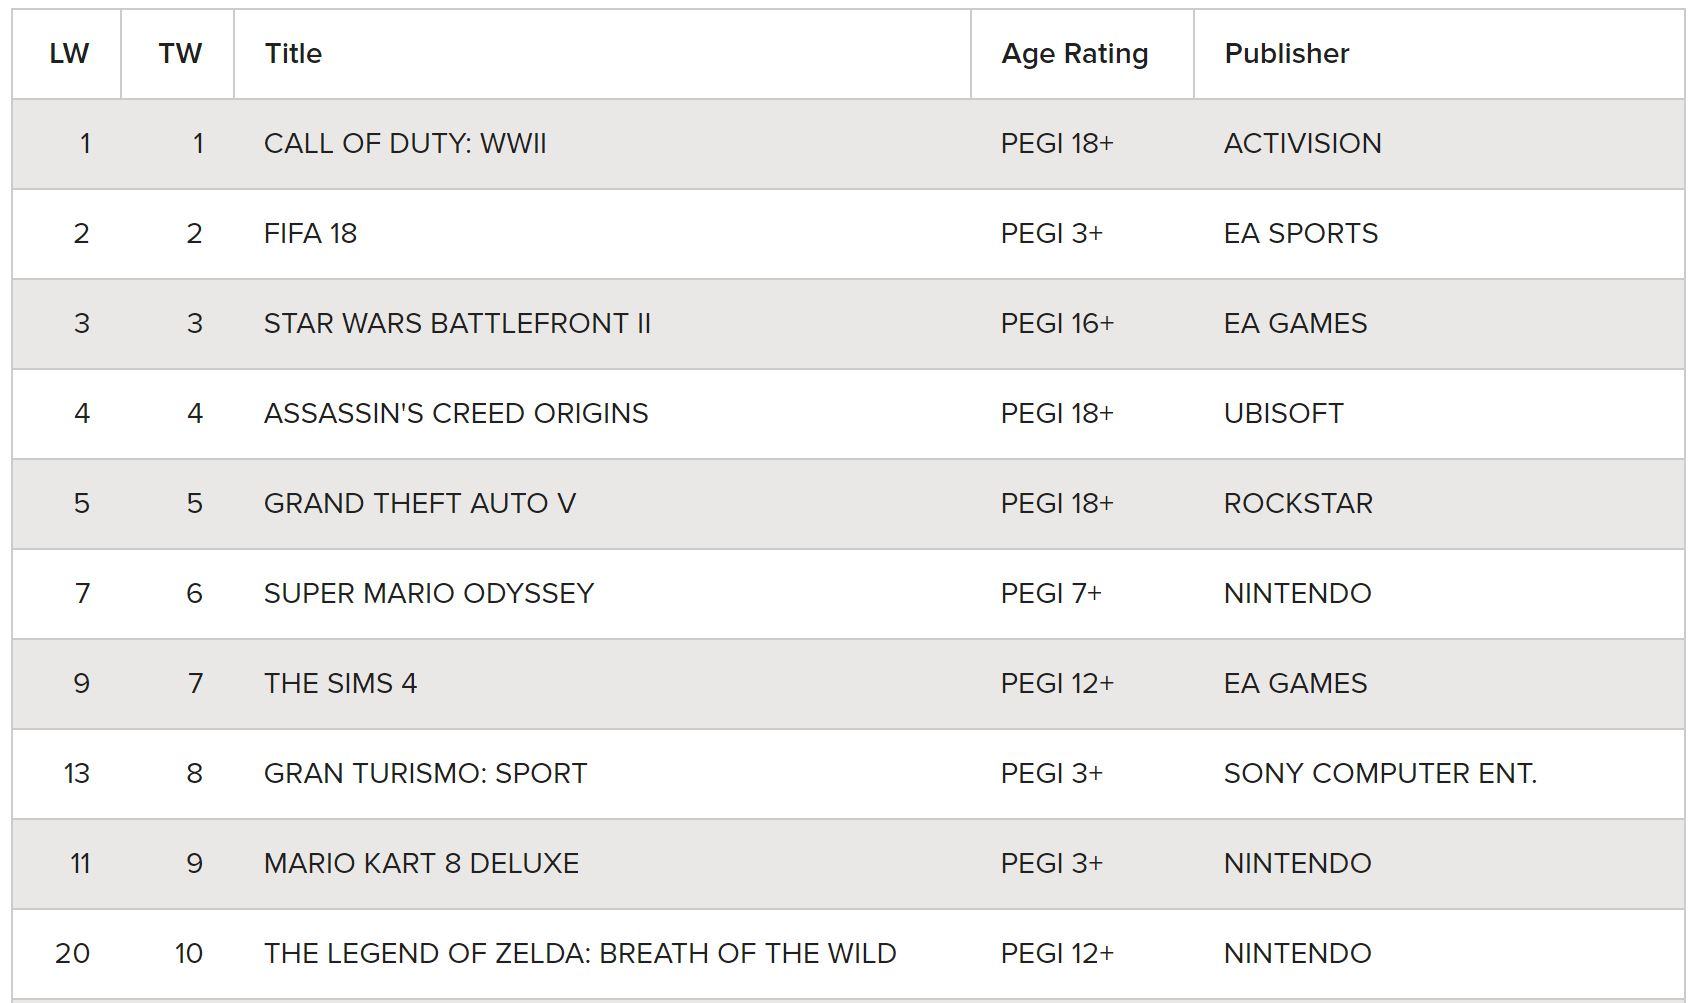The height and width of the screenshot is (1003, 1696).
Task: Select SONY COMPUTER ENT. publisher cell
Action: coord(1380,774)
